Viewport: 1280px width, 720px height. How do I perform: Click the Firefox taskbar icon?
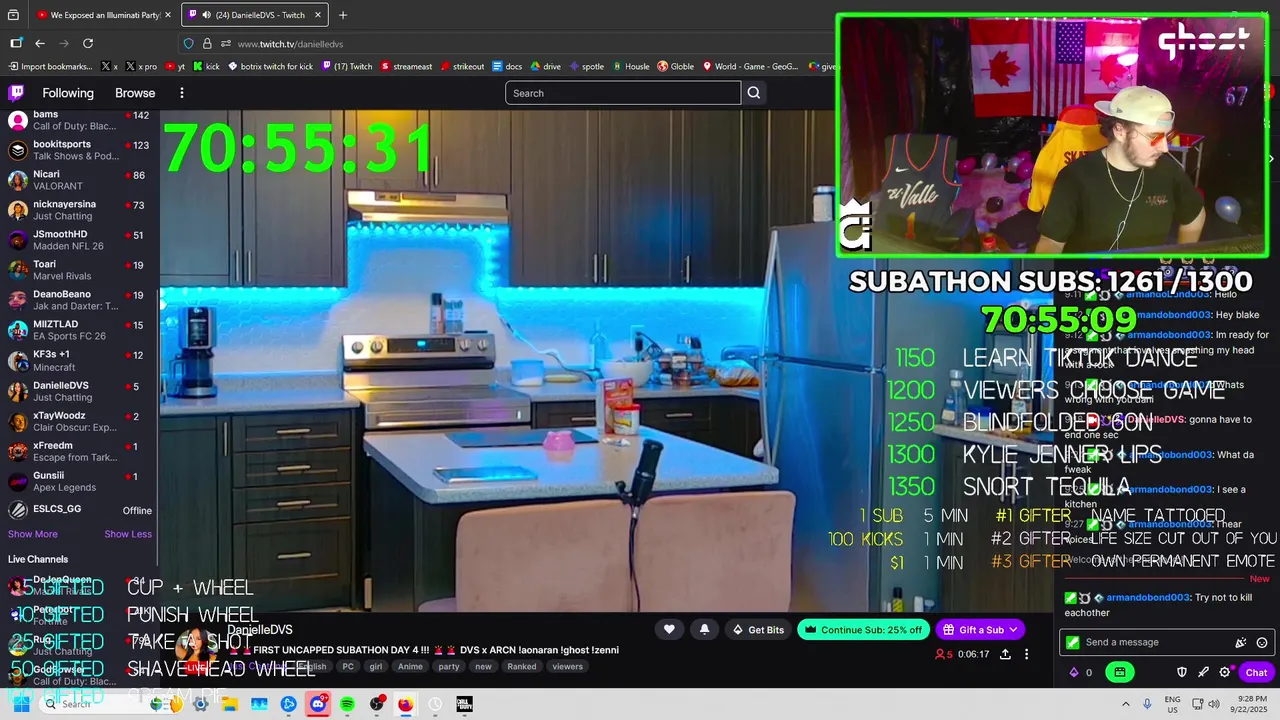click(x=405, y=704)
